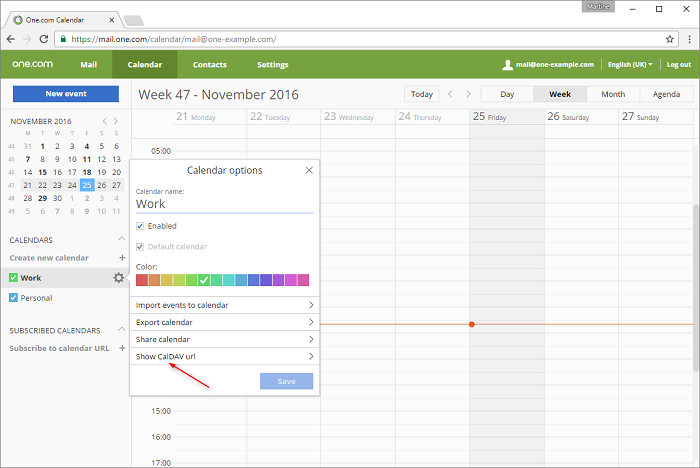
Task: Switch to the Month view tab
Action: [613, 94]
